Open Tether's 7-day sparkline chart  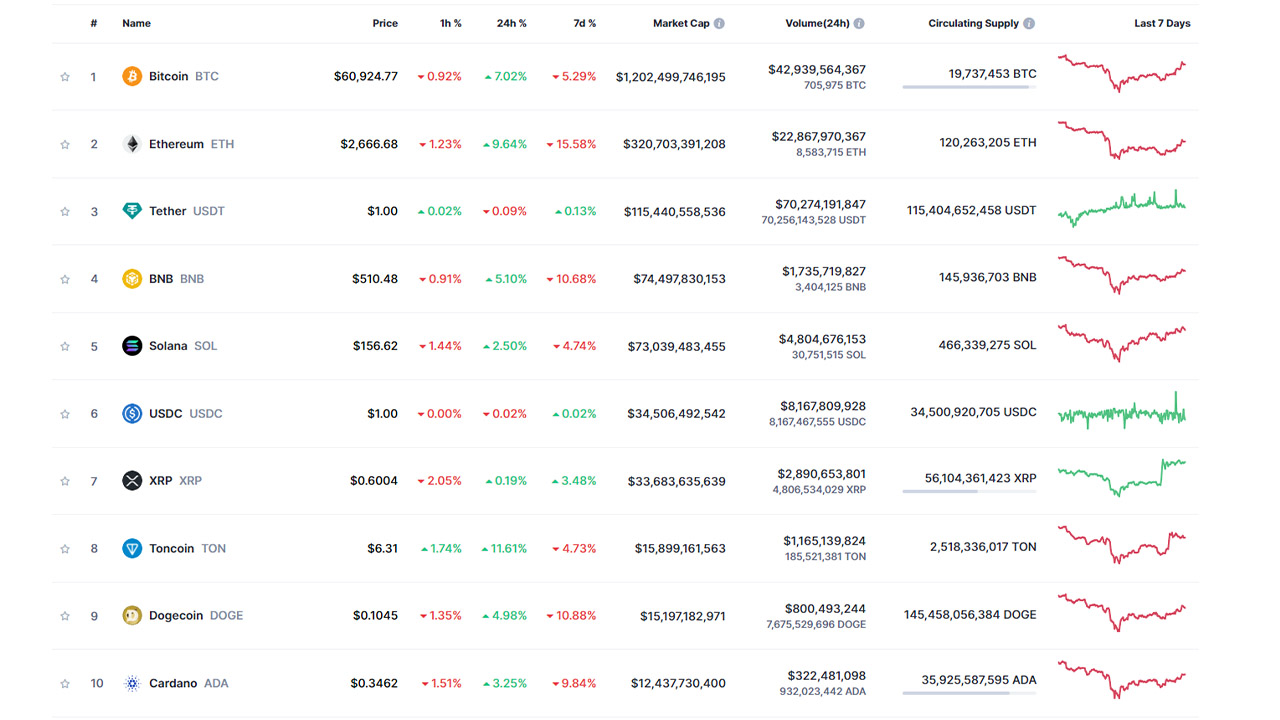click(x=1122, y=208)
